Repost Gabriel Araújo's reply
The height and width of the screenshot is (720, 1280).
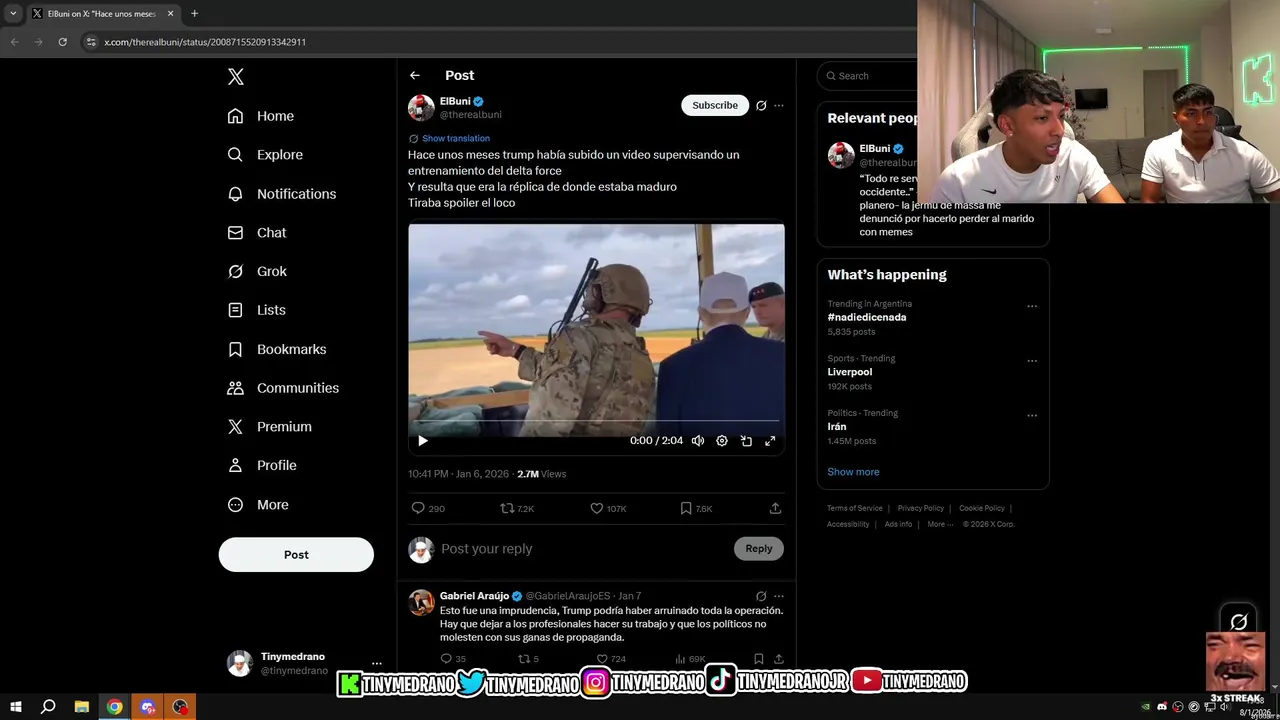coord(528,659)
